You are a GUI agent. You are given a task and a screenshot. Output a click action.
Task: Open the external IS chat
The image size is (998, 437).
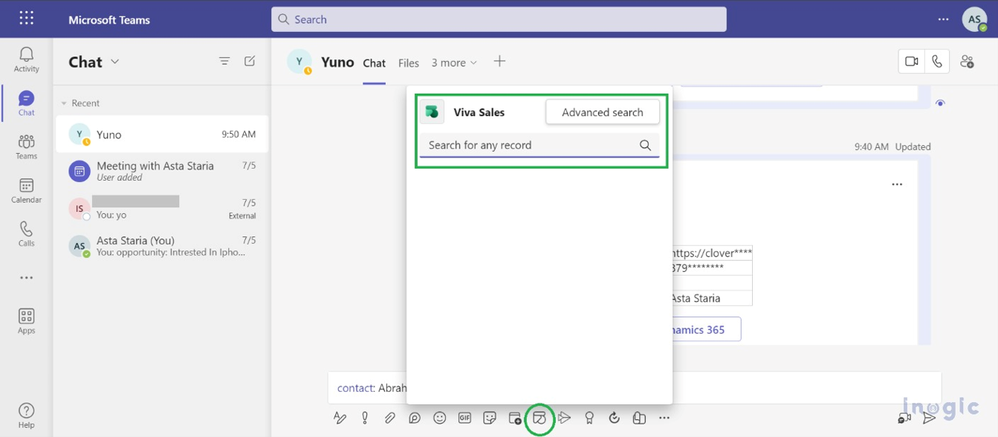point(162,209)
